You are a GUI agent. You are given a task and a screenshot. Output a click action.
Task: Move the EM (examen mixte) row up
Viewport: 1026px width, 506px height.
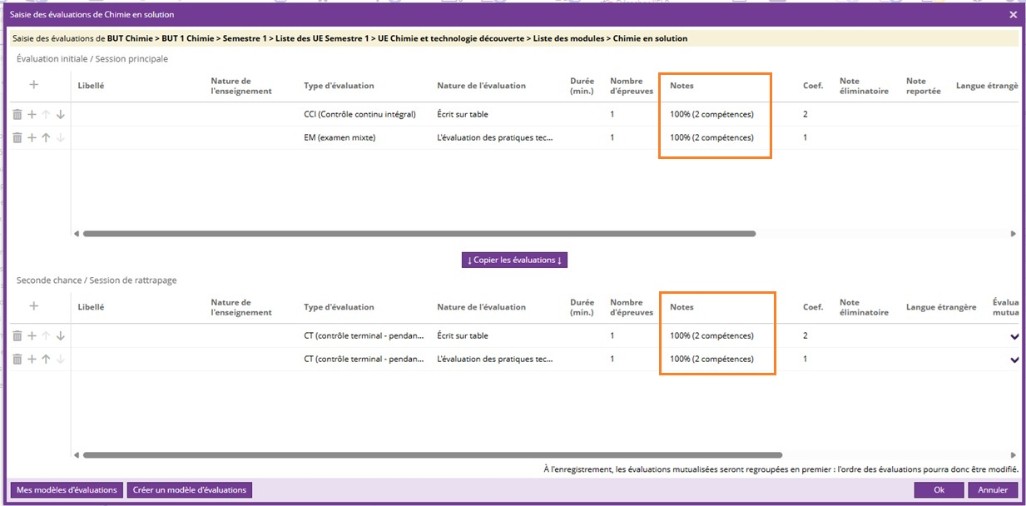(46, 138)
